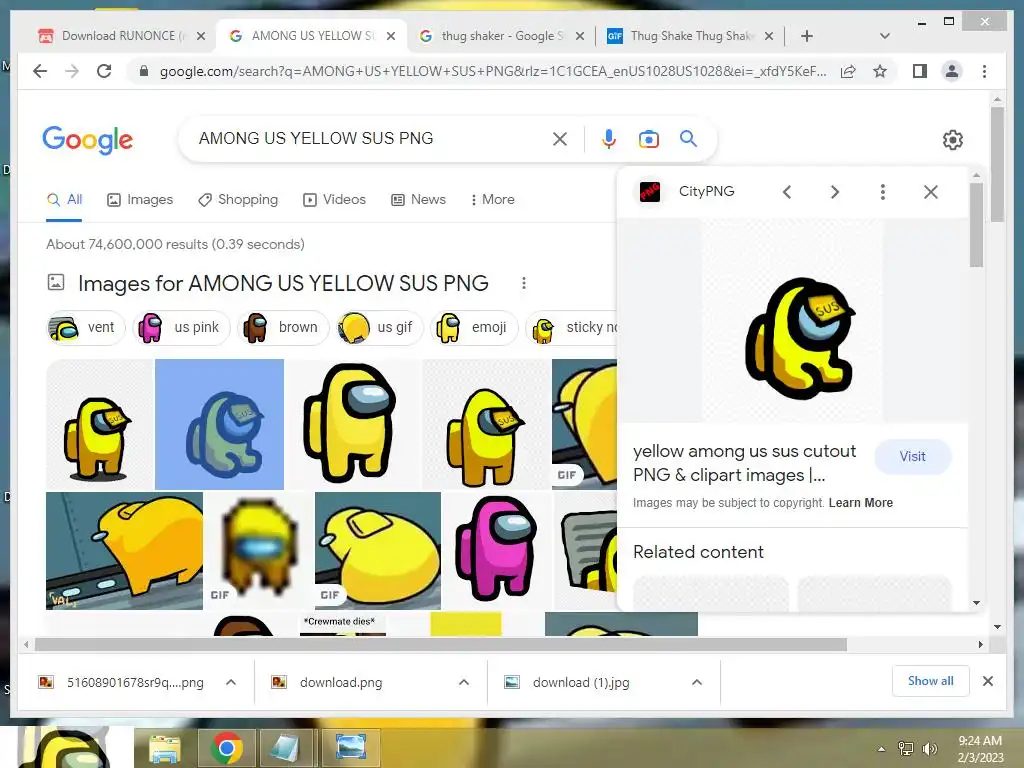Expand options for download (1).jpg
The height and width of the screenshot is (768, 1024).
coord(697,682)
